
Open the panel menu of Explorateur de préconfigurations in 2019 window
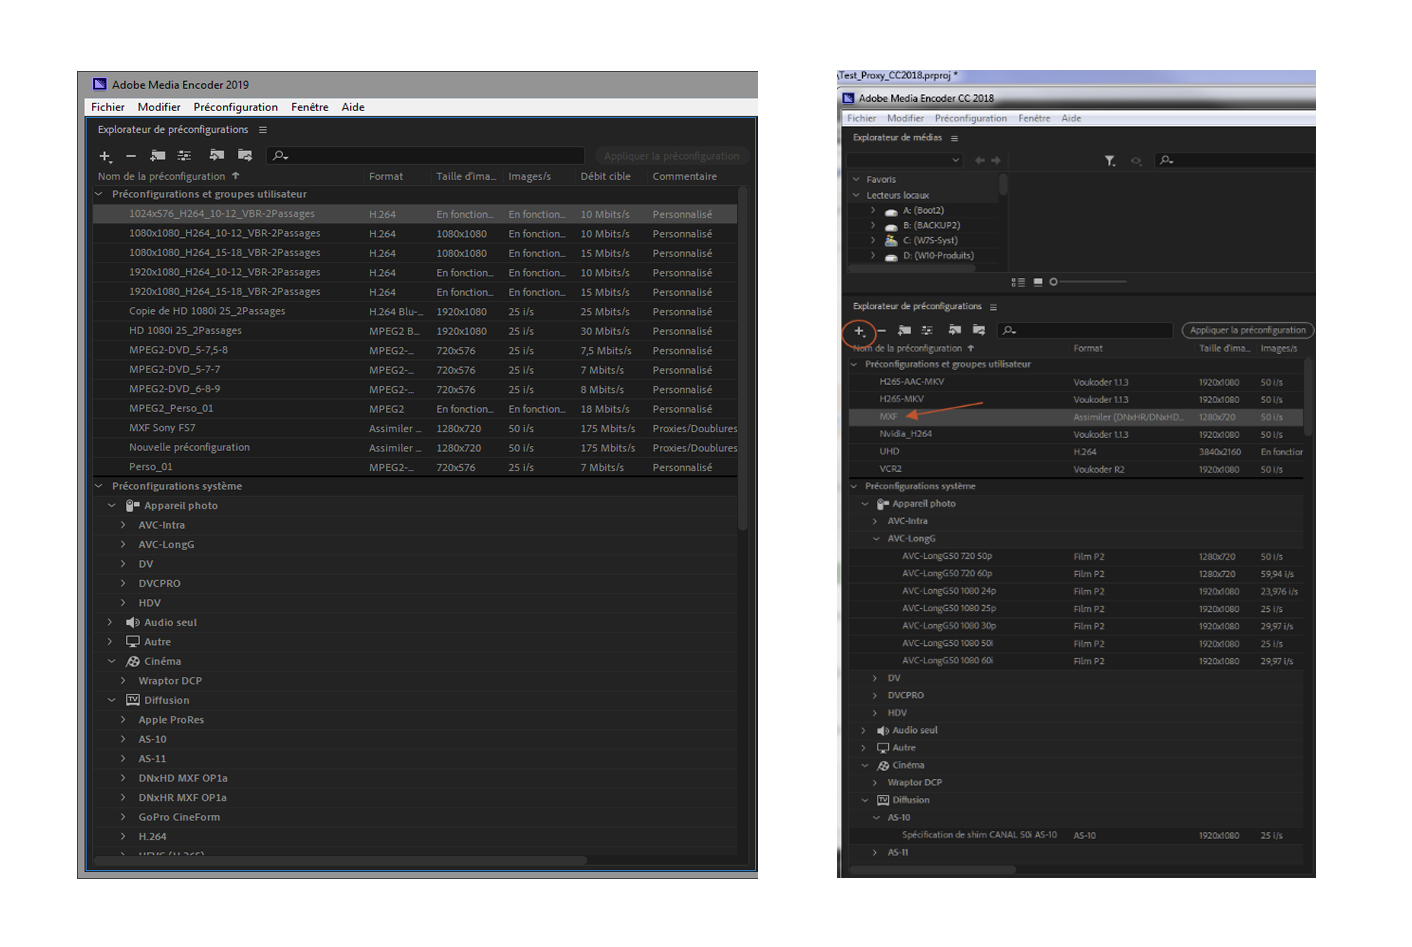(263, 130)
